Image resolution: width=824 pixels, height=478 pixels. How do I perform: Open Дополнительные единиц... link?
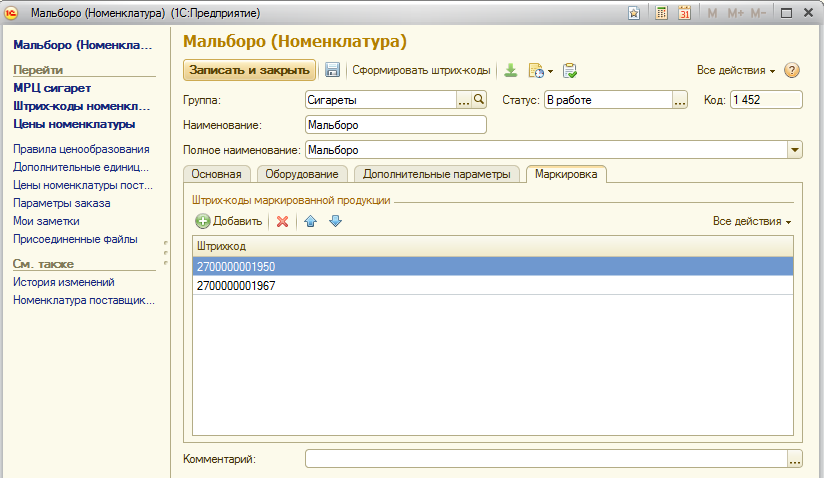(81, 167)
